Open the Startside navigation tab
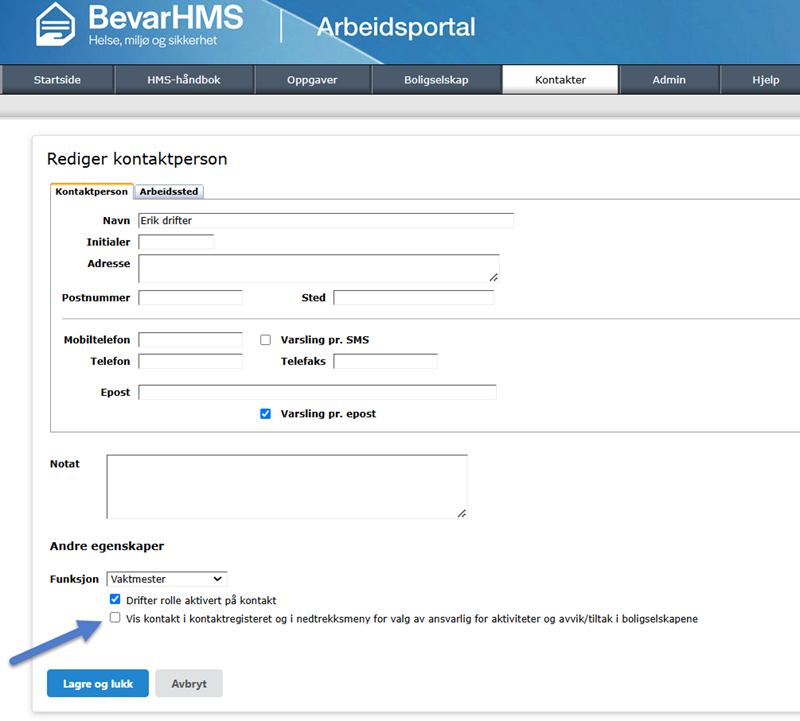Viewport: 800px width, 721px height. coord(58,80)
